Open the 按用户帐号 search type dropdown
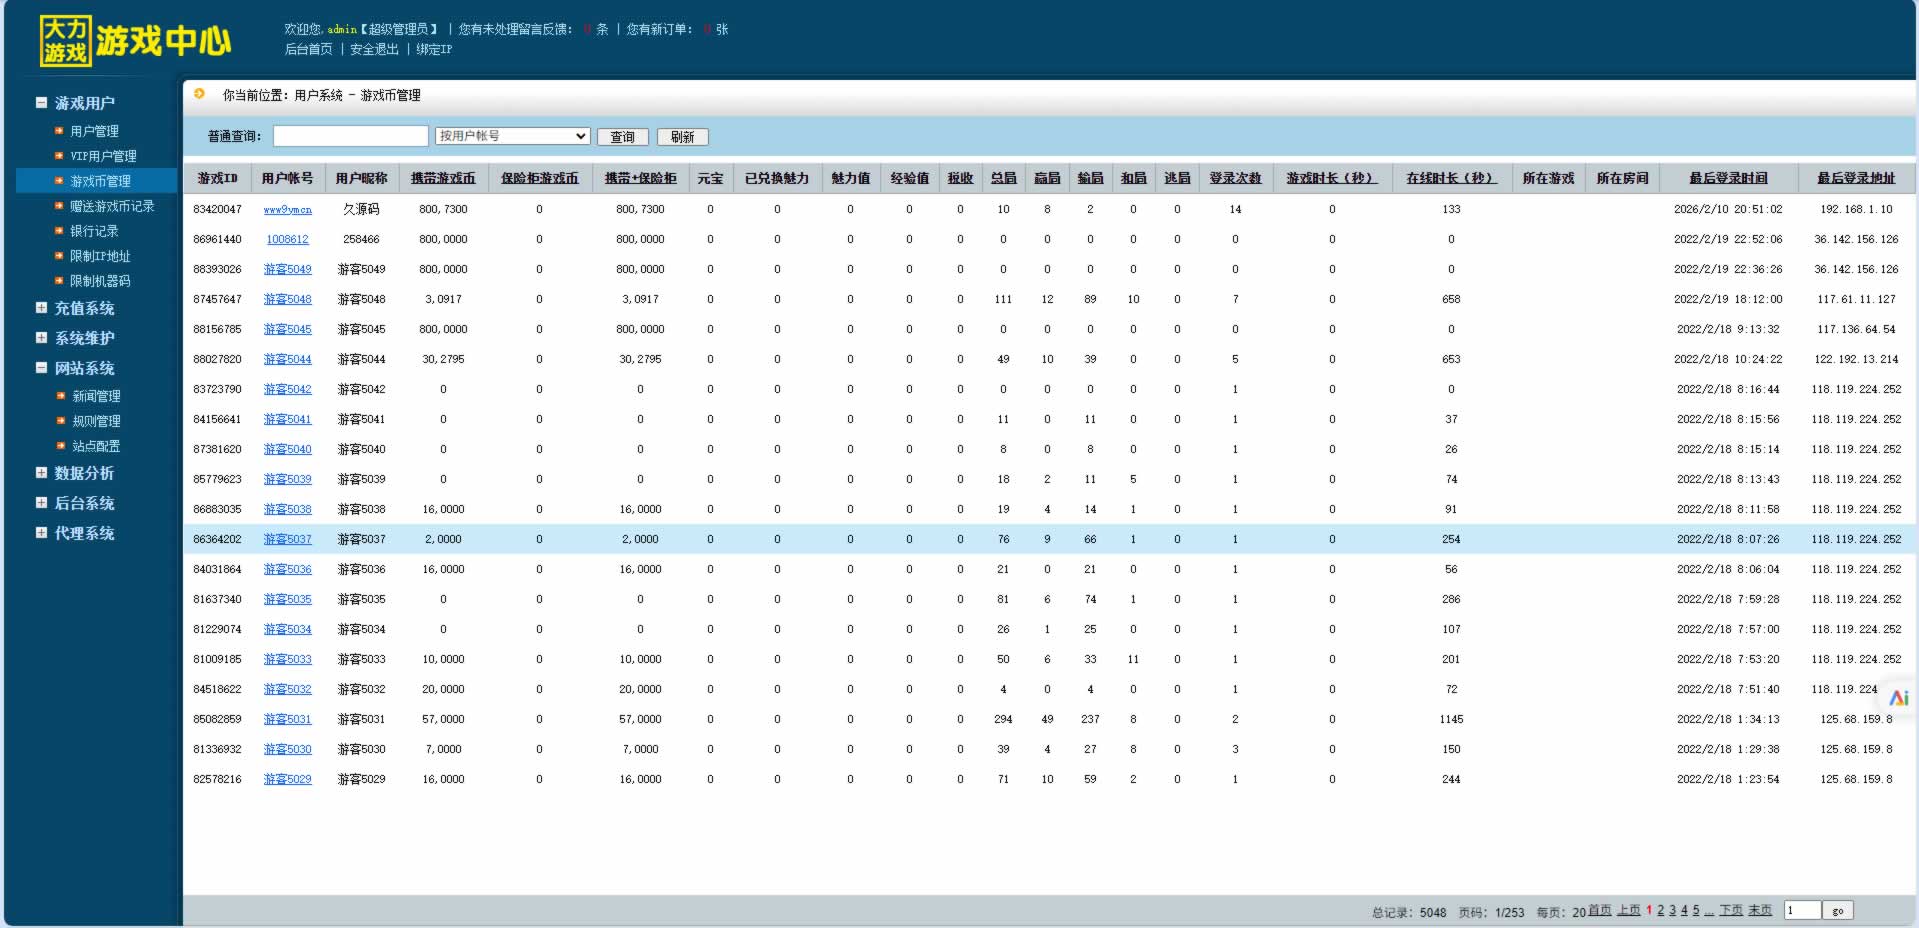 coord(512,136)
